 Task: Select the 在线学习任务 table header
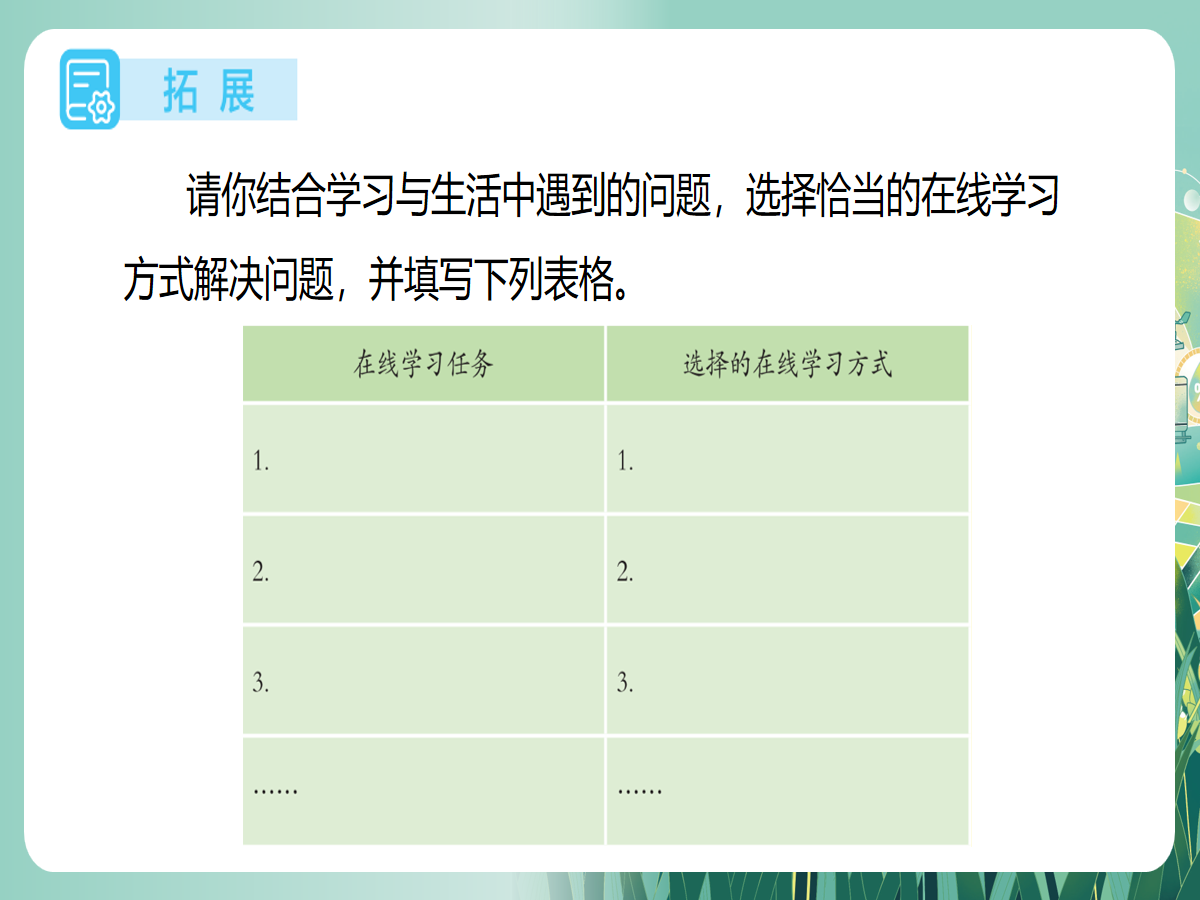pyautogui.click(x=423, y=364)
